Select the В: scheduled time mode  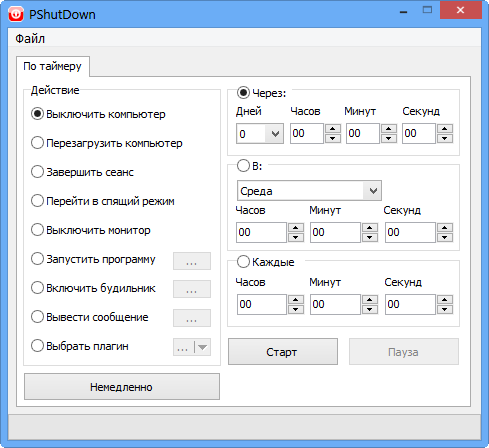click(250, 165)
